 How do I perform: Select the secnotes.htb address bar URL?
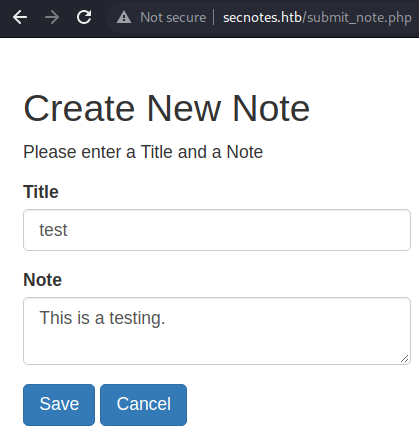317,18
